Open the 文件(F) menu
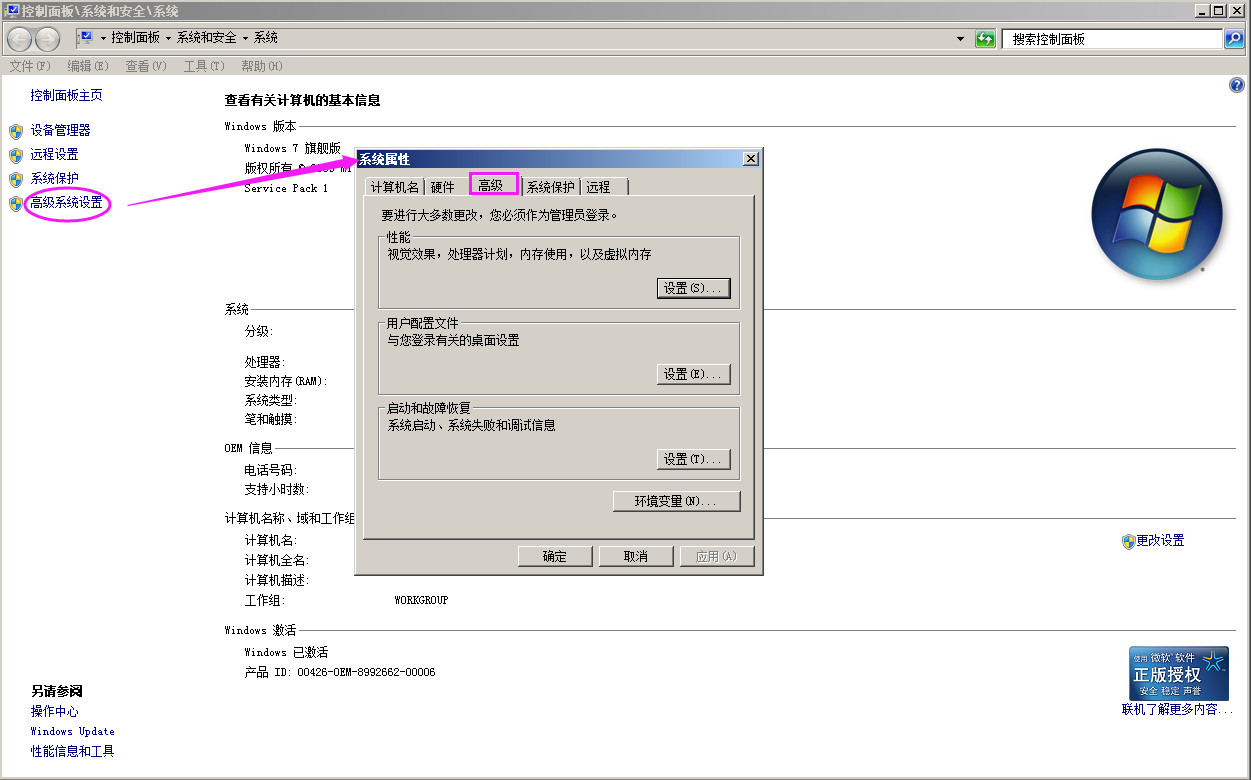This screenshot has width=1251, height=780. click(x=29, y=66)
